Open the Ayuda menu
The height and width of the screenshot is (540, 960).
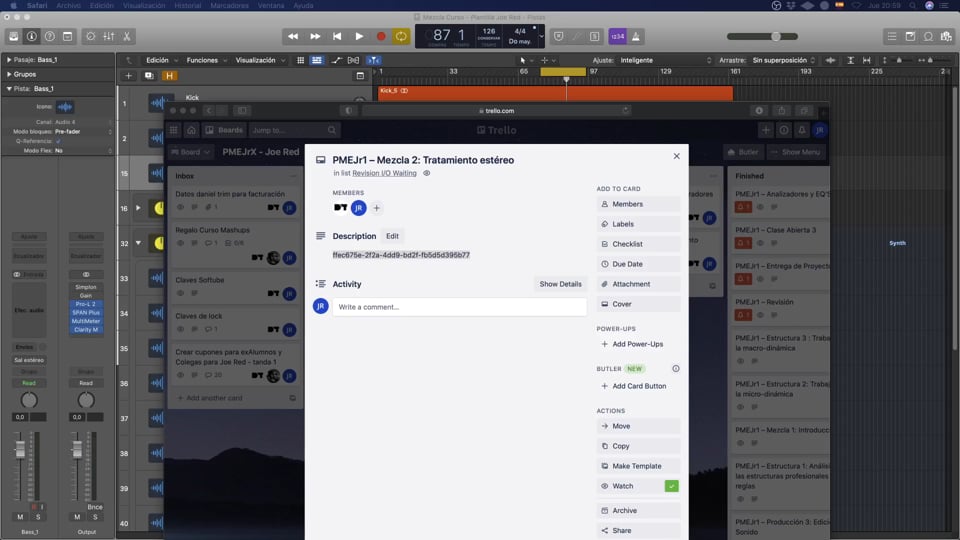pos(303,6)
